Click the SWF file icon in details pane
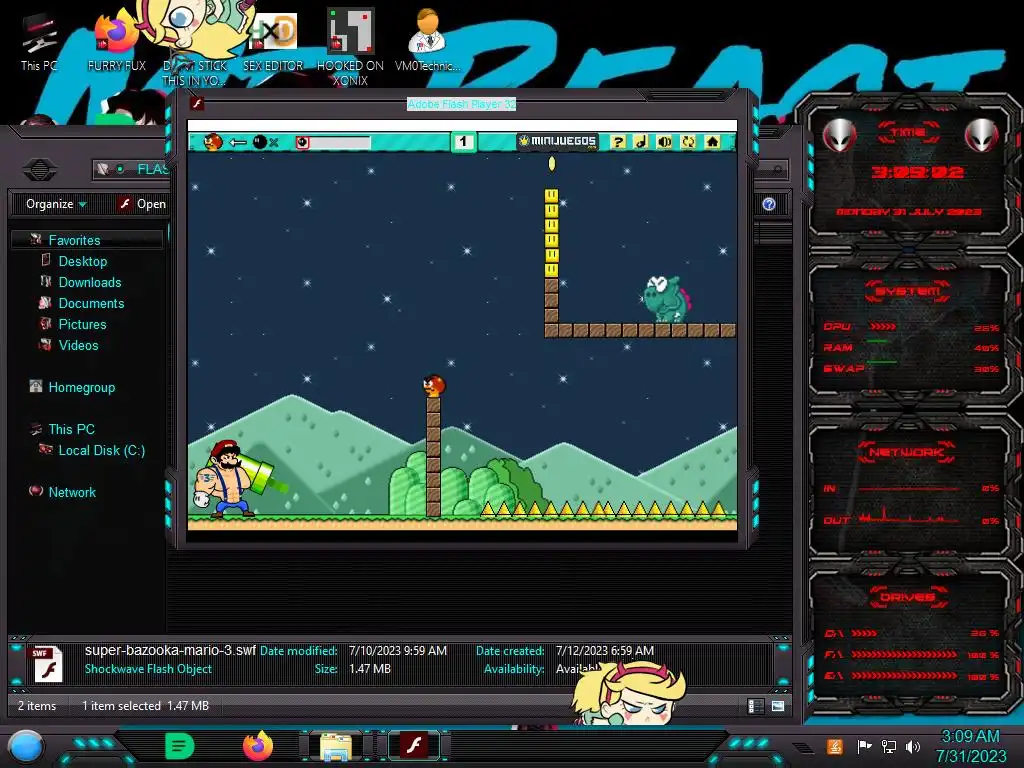The width and height of the screenshot is (1024, 768). [48, 664]
